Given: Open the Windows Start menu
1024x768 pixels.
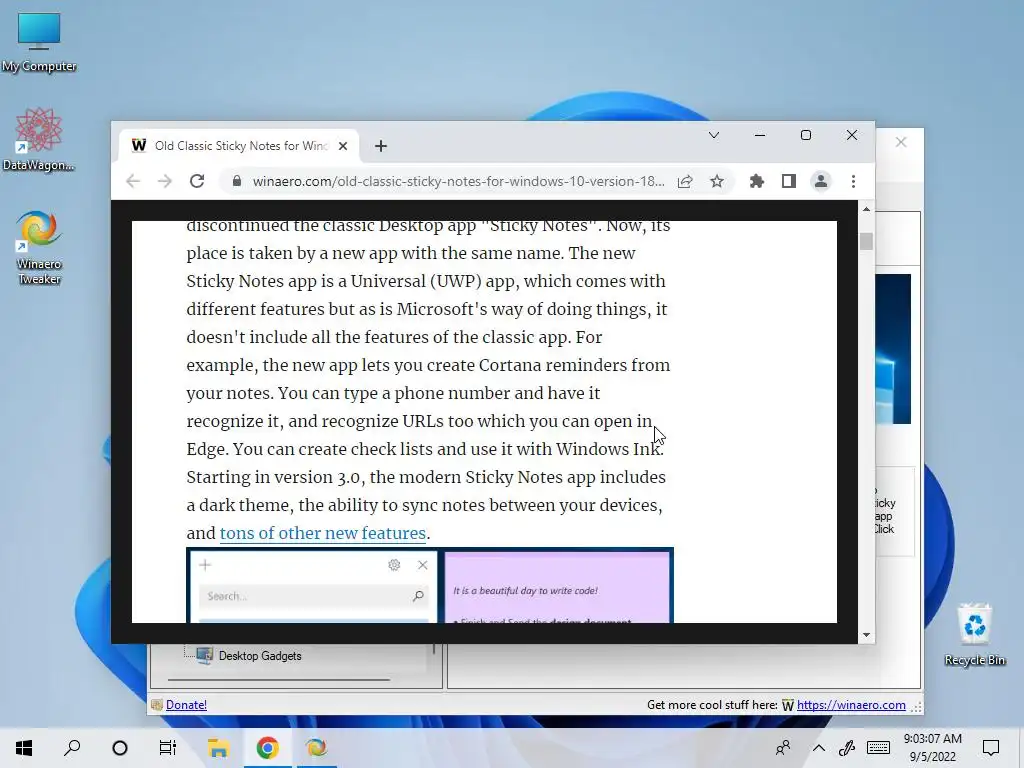Looking at the screenshot, I should pos(24,748).
